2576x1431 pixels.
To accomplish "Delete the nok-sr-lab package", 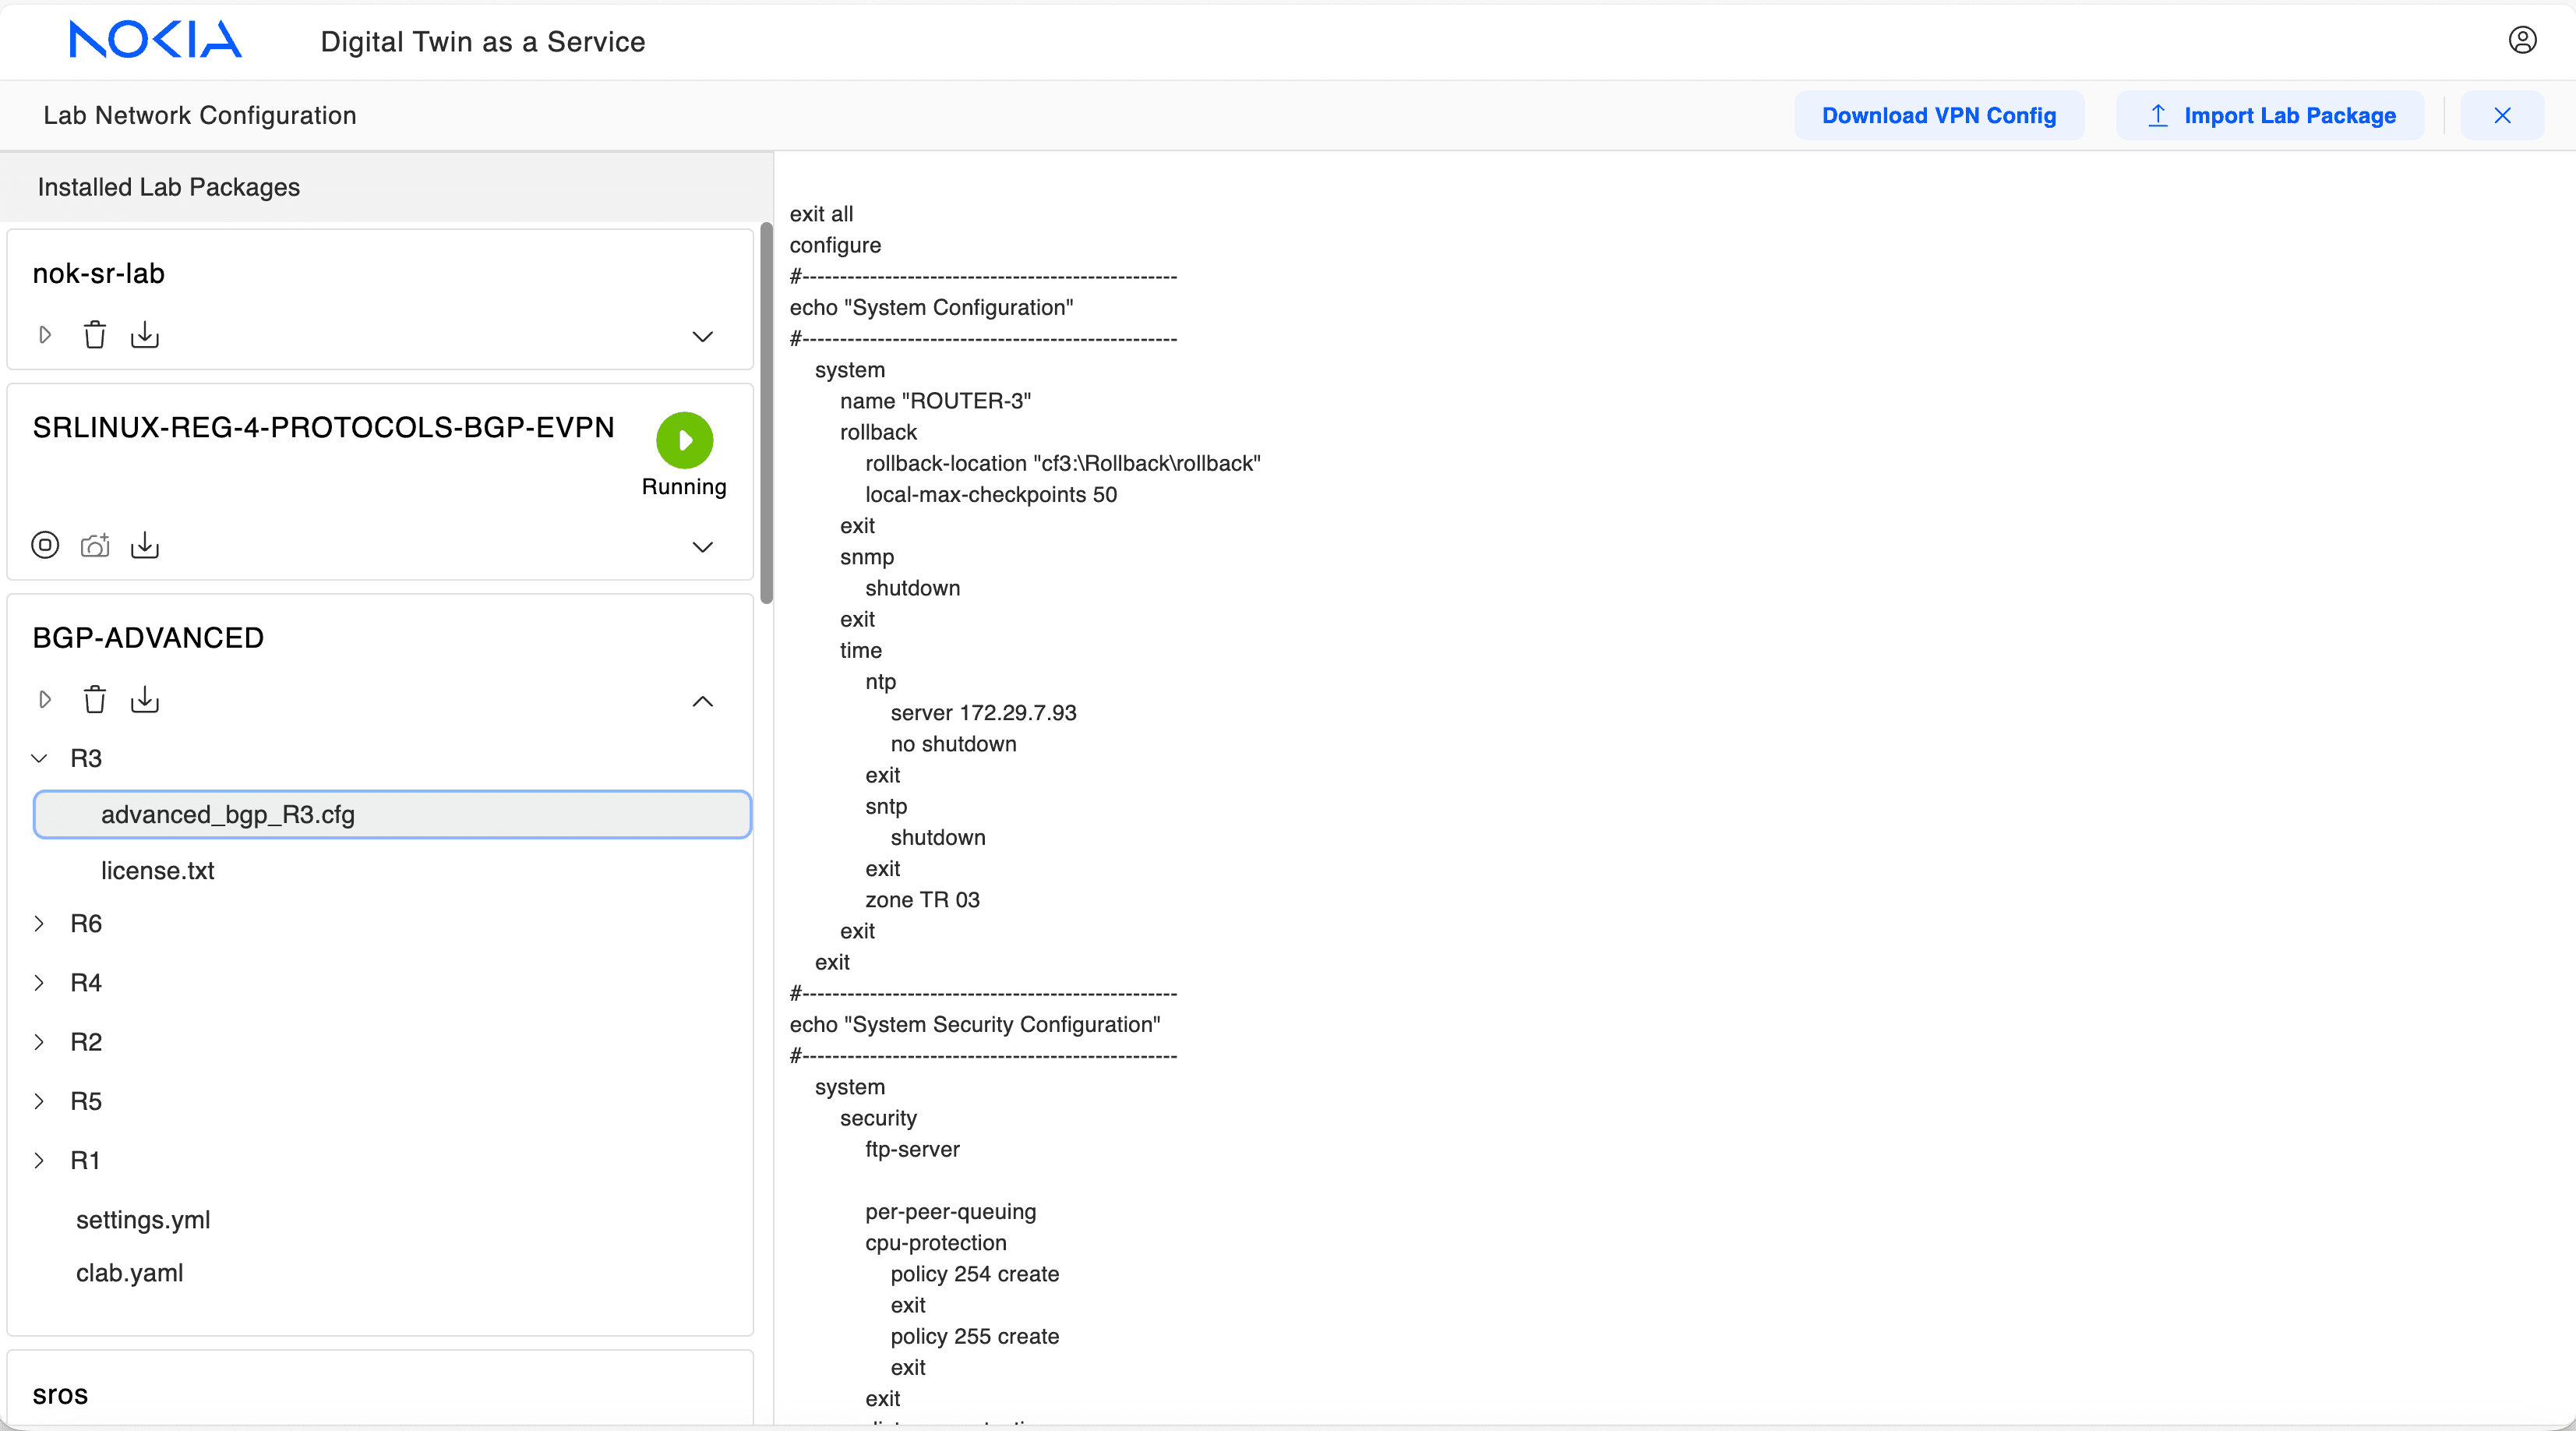I will pyautogui.click(x=95, y=335).
